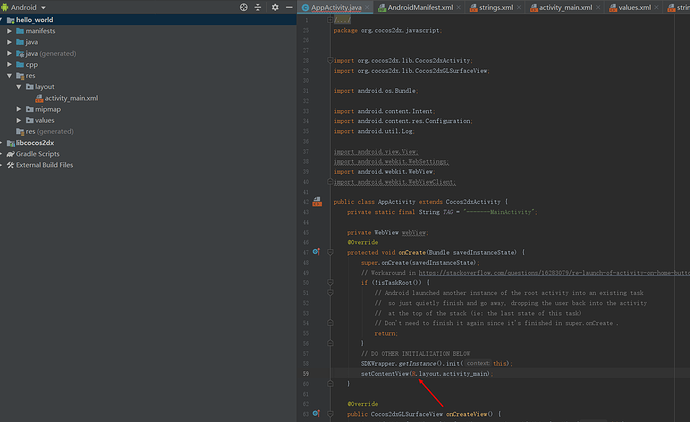The height and width of the screenshot is (422, 690).
Task: Click the class gutter icon beside AppActivity declaration
Action: pos(316,201)
